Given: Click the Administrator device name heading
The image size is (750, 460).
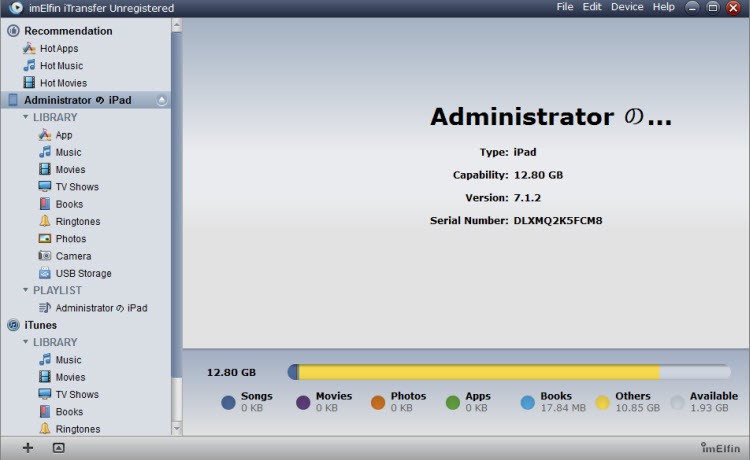Looking at the screenshot, I should pos(551,117).
